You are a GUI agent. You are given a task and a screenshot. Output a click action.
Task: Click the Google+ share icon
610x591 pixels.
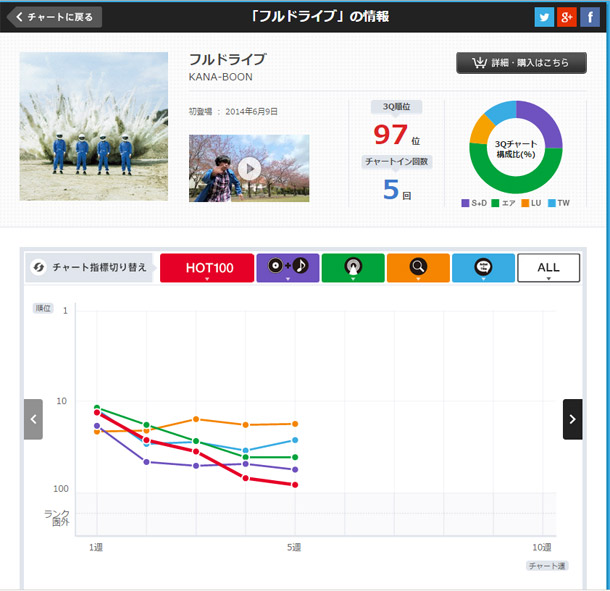[567, 16]
